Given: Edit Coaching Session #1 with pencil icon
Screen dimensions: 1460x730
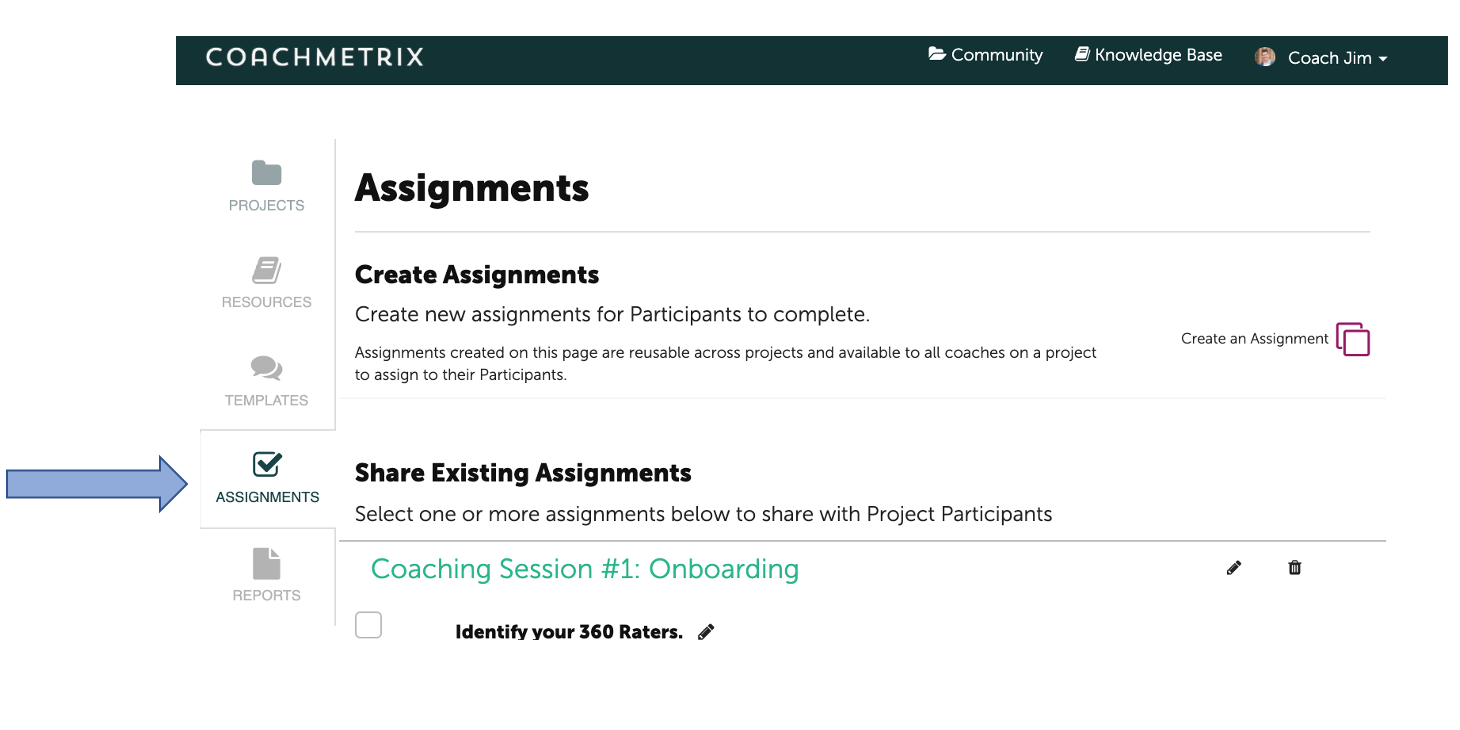Looking at the screenshot, I should click(x=1234, y=568).
